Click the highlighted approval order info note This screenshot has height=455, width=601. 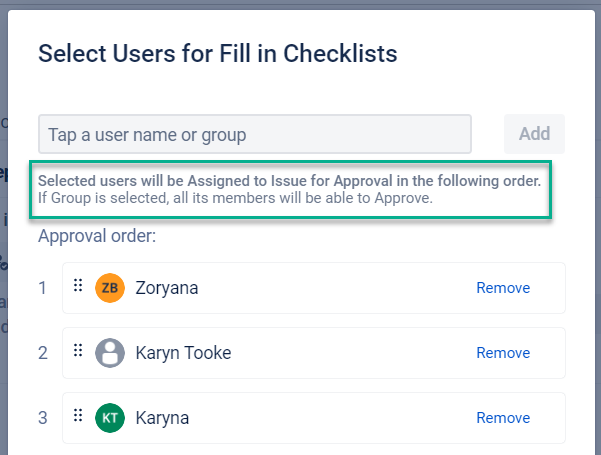point(290,189)
